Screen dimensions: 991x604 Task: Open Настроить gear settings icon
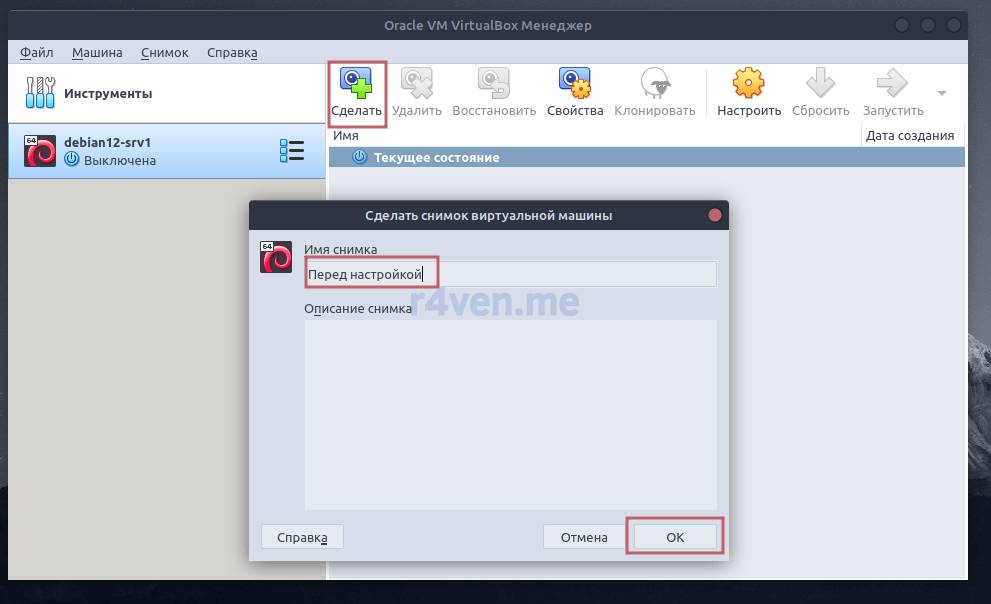tap(748, 84)
